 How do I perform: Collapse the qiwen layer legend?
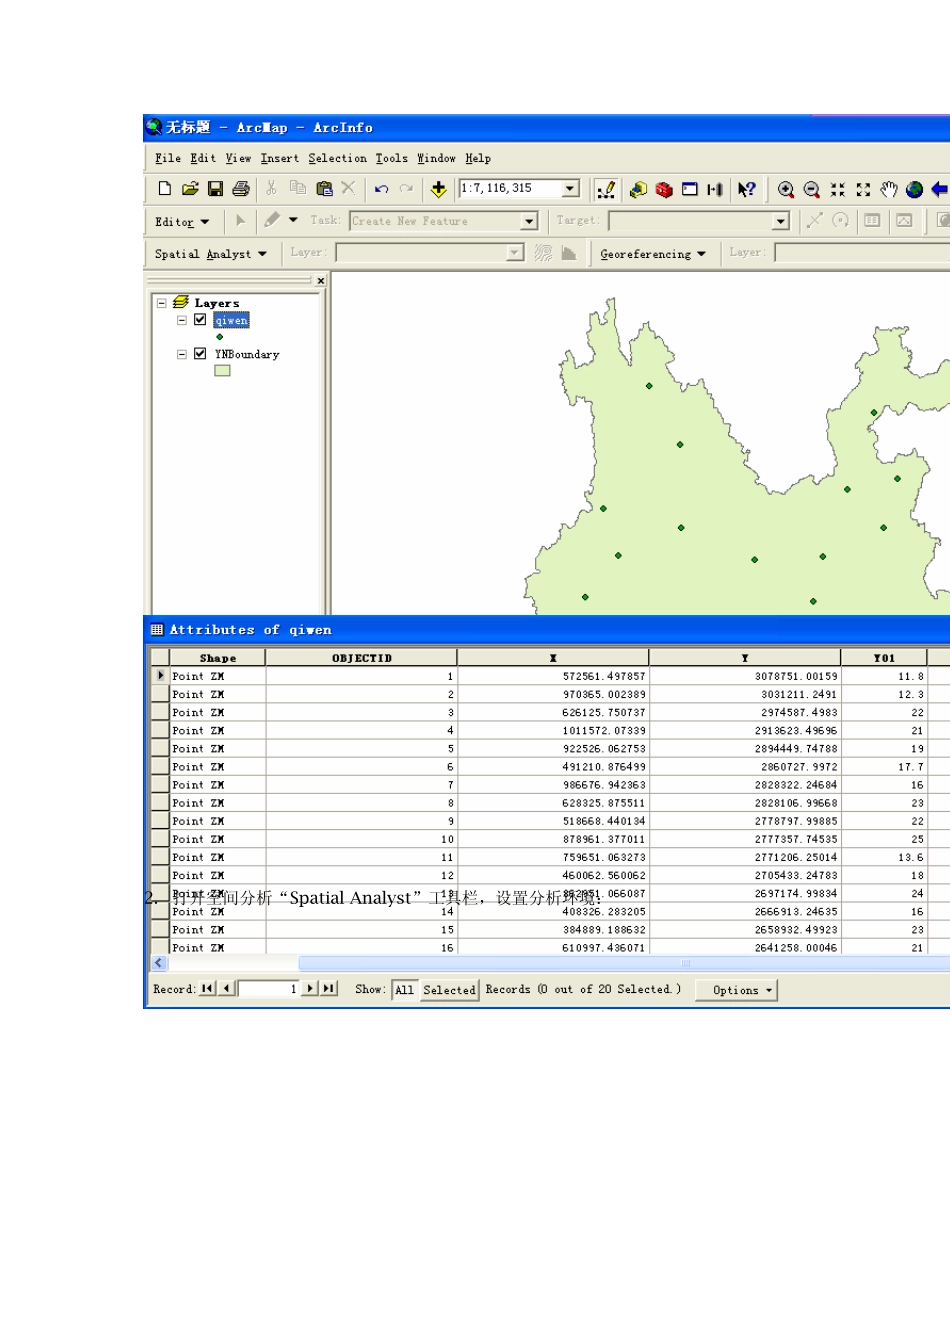pyautogui.click(x=182, y=321)
